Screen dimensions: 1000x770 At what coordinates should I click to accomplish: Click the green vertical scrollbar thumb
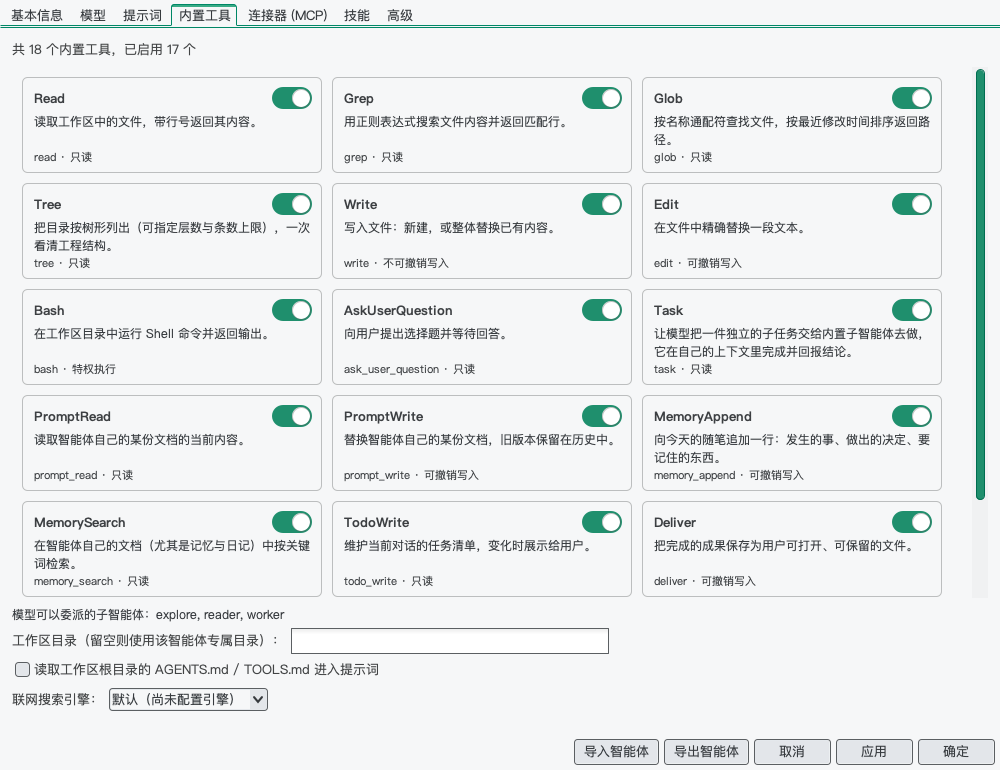(980, 285)
